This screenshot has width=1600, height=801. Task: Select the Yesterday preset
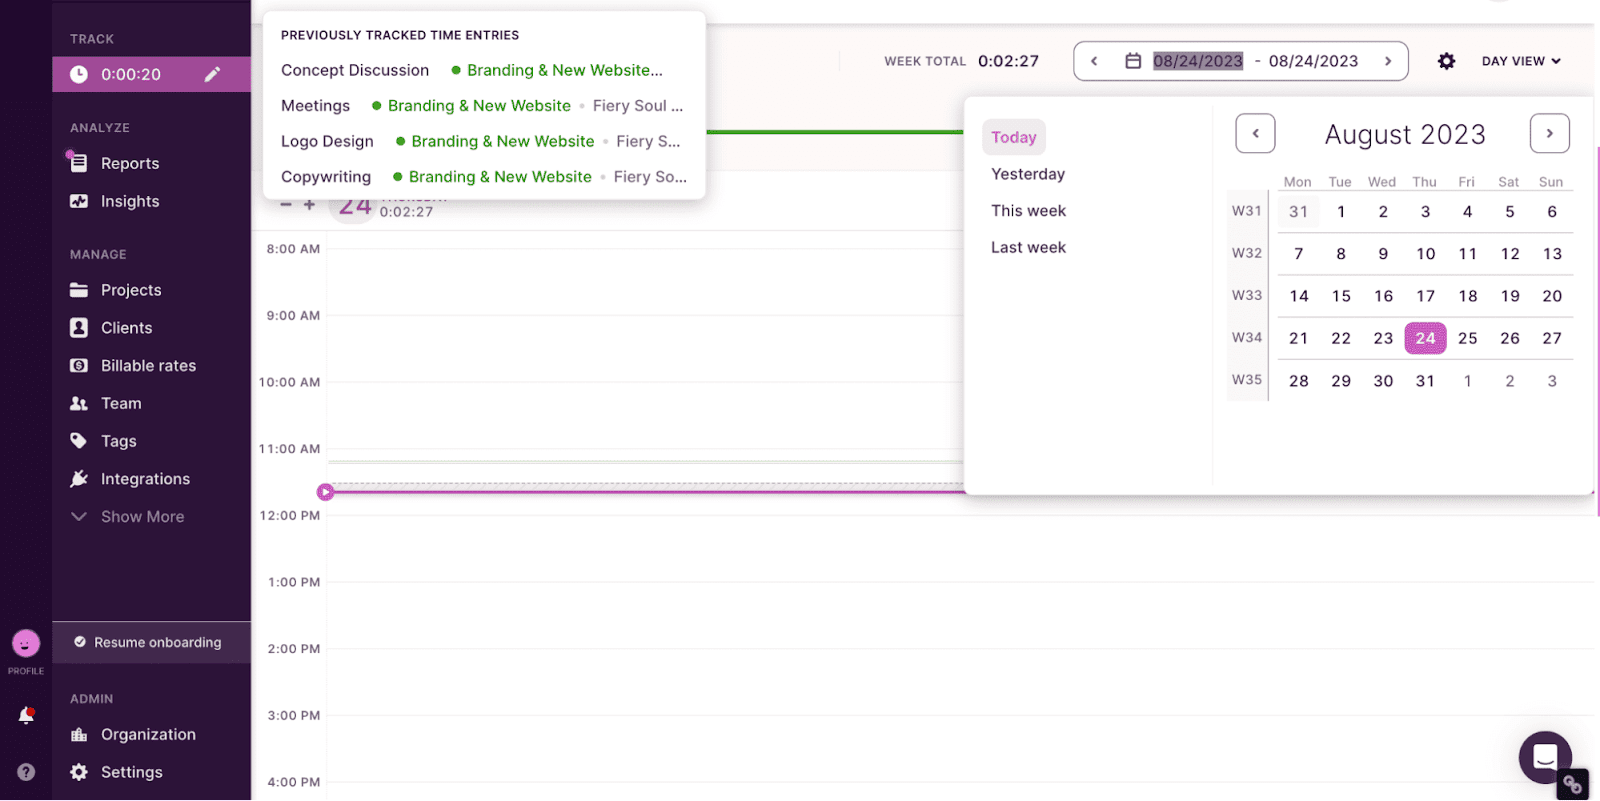click(1028, 174)
